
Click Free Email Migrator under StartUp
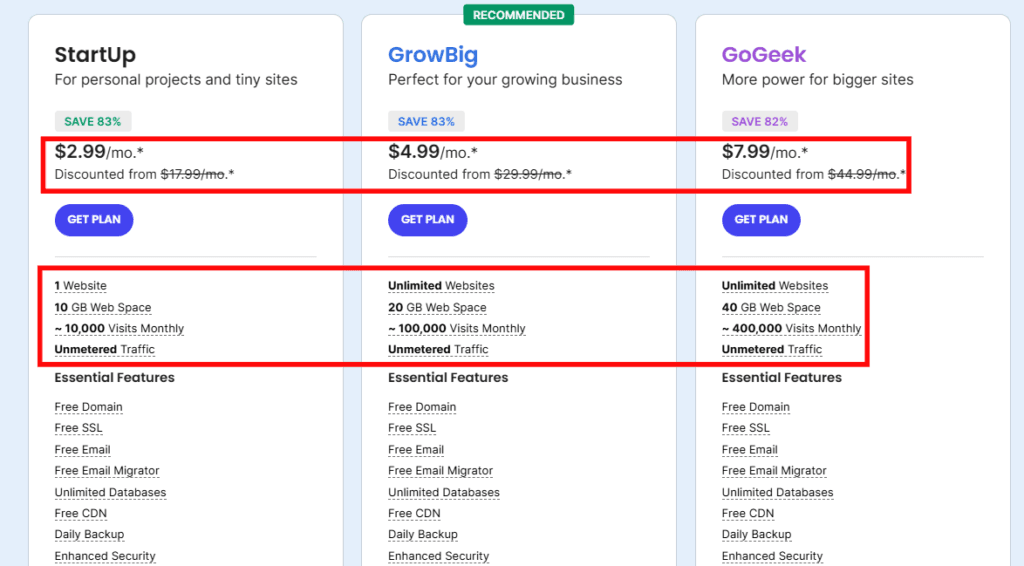(107, 471)
